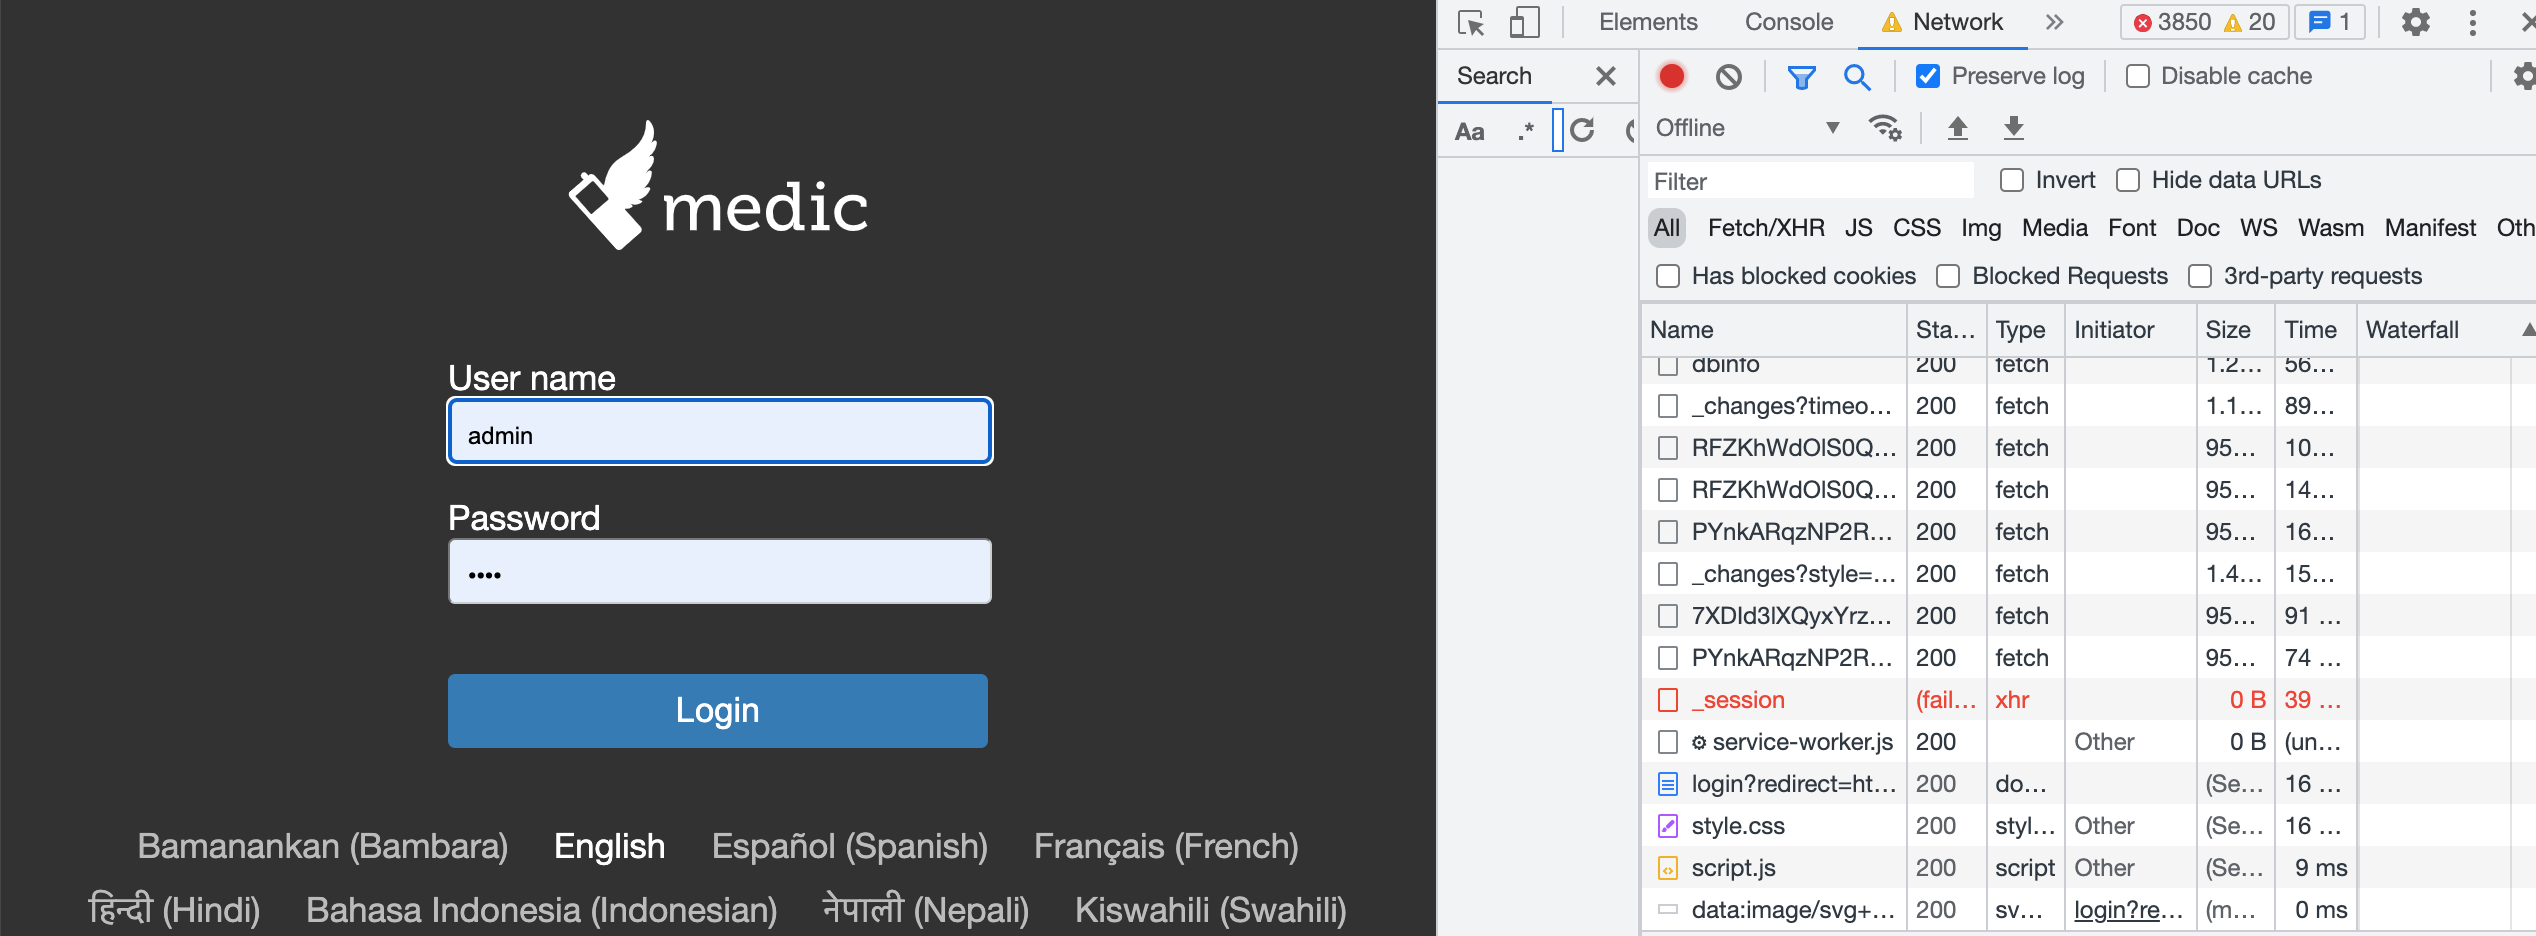Close the Search panel
Viewport: 2536px width, 936px height.
pos(1606,76)
